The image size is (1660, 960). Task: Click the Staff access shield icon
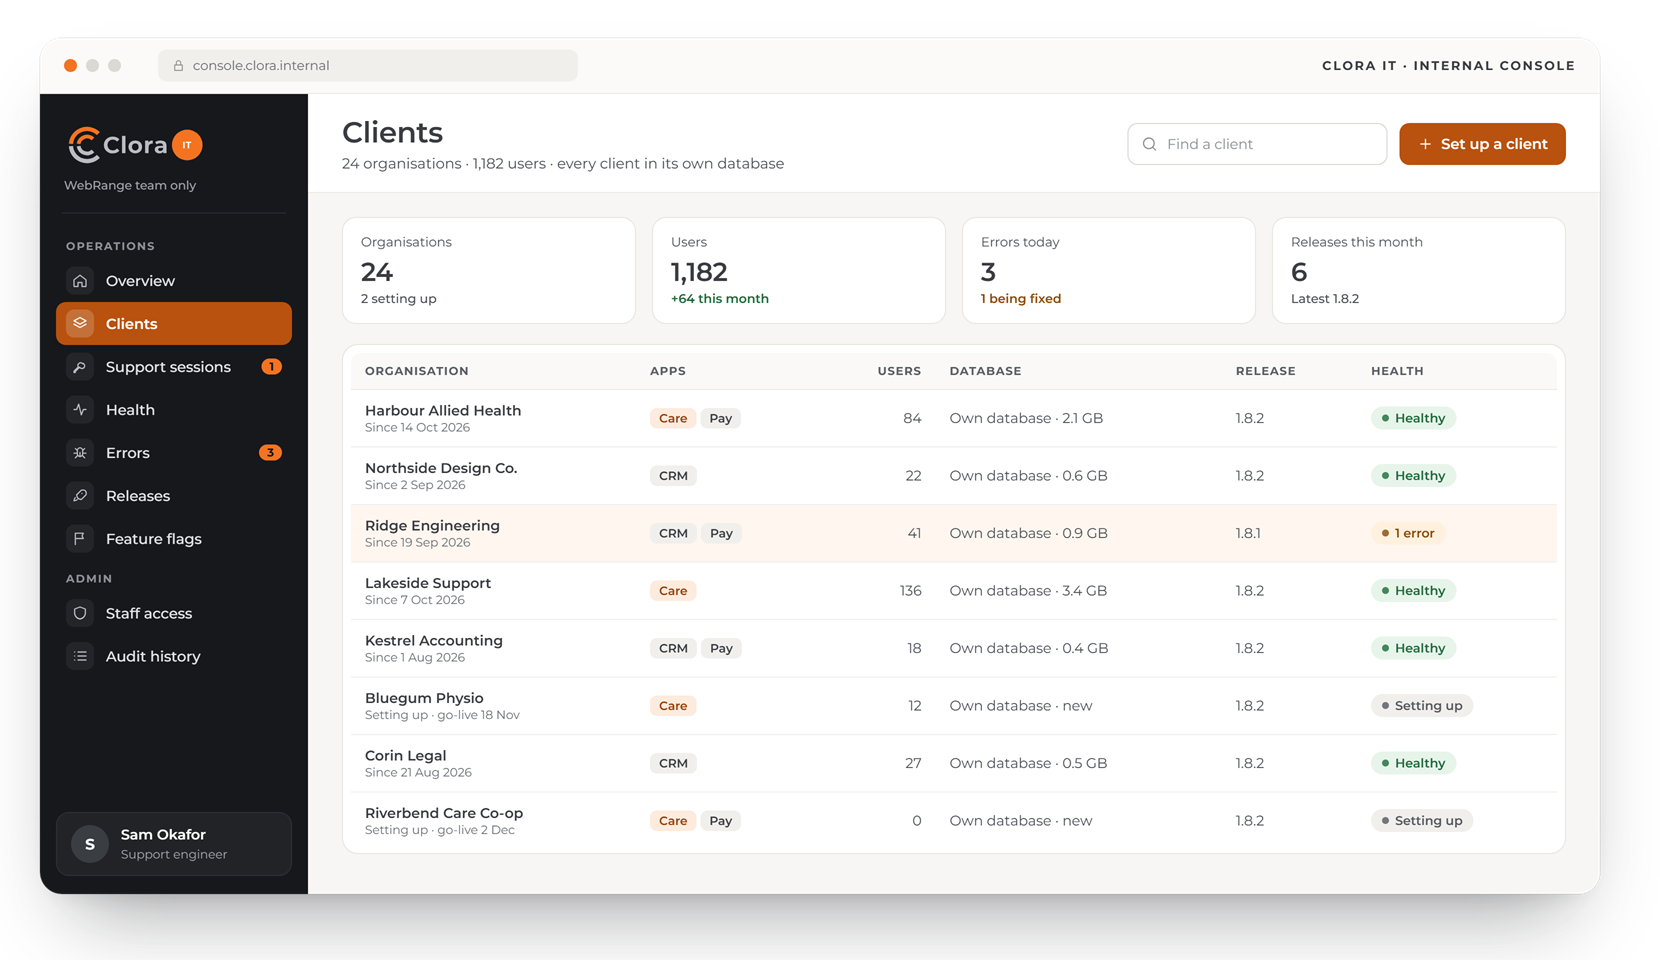(80, 614)
